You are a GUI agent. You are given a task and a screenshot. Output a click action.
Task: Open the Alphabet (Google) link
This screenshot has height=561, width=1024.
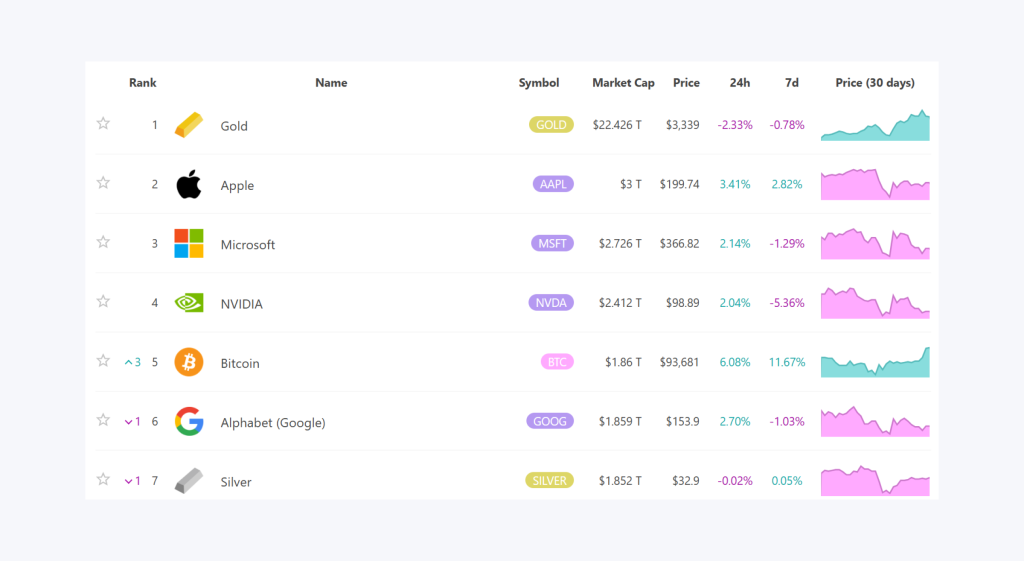[273, 423]
